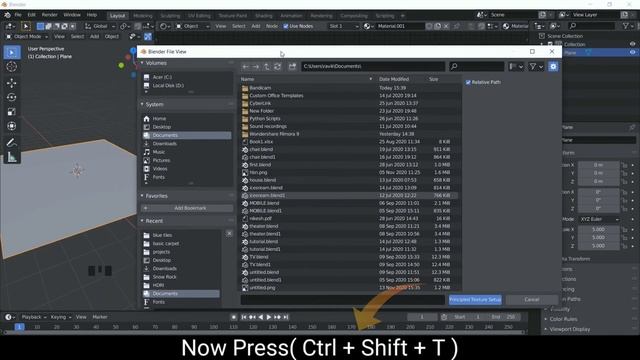
Task: Toggle auto keying record button
Action: (x=234, y=317)
